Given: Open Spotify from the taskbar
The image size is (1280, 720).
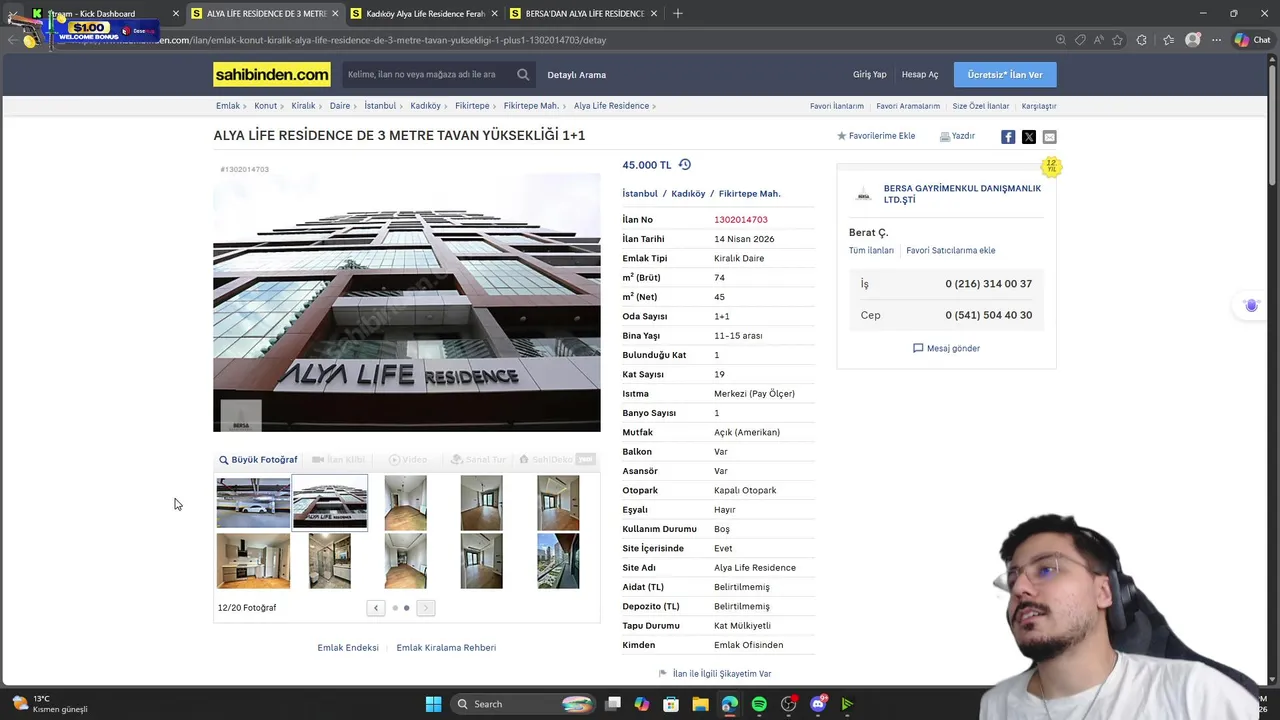Looking at the screenshot, I should point(759,704).
